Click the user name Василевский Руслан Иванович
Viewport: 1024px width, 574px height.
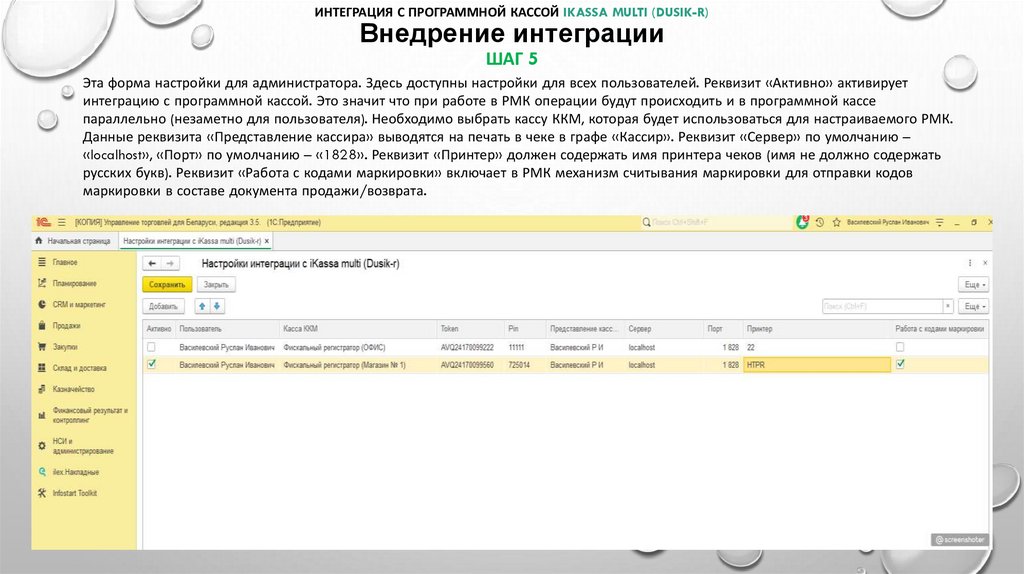point(888,223)
